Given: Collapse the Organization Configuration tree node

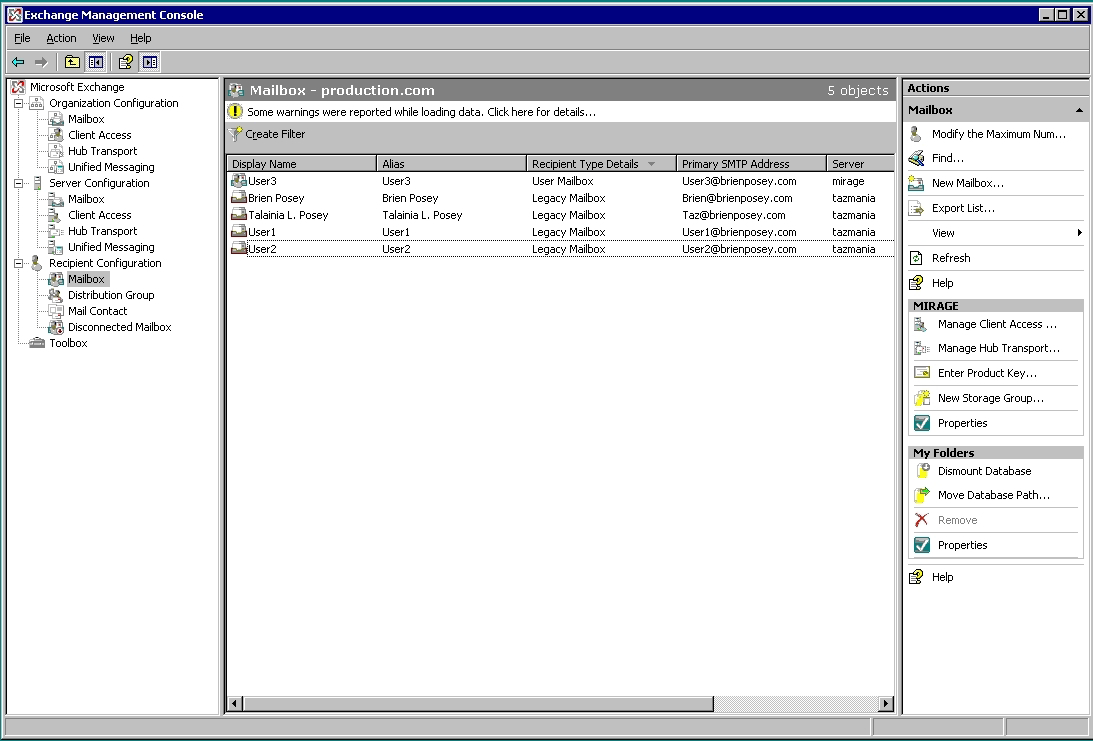Looking at the screenshot, I should point(18,103).
